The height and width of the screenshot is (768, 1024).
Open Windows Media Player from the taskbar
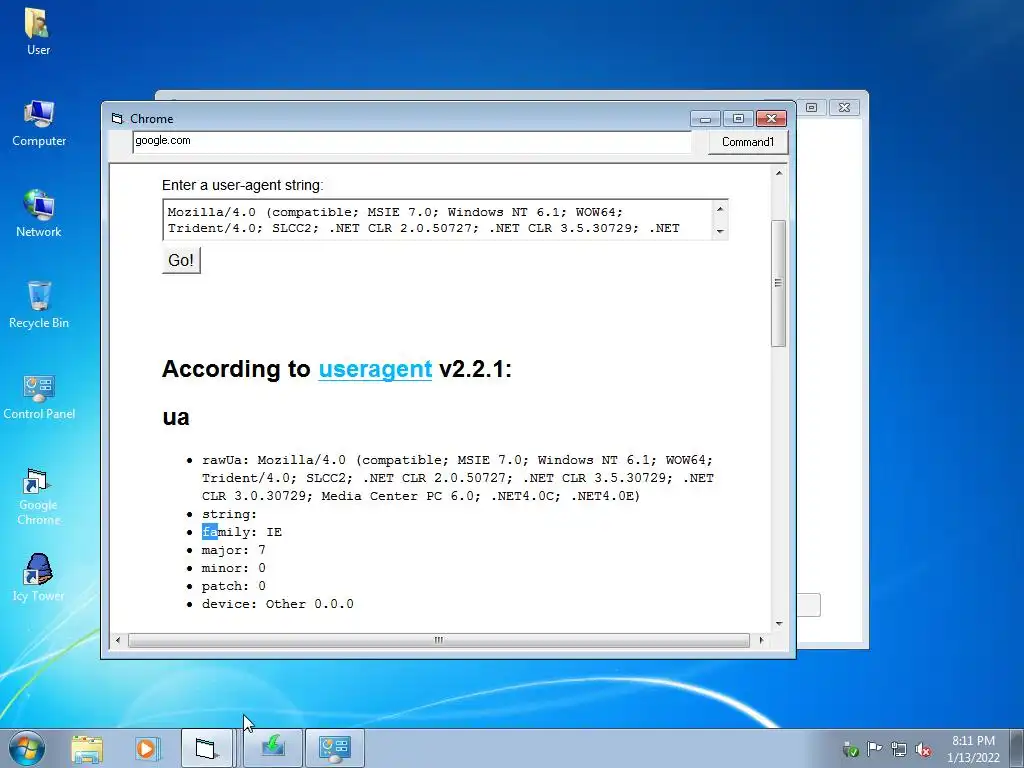click(x=147, y=748)
